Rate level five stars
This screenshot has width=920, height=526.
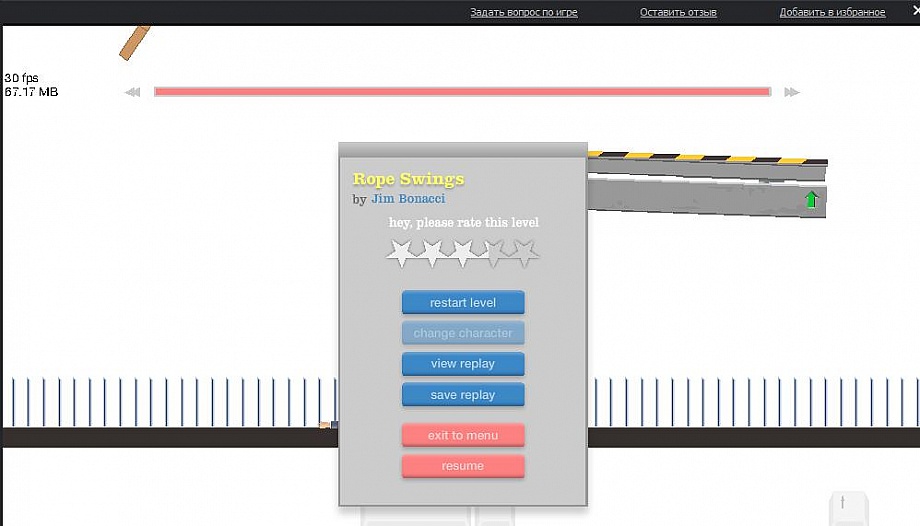pyautogui.click(x=524, y=253)
